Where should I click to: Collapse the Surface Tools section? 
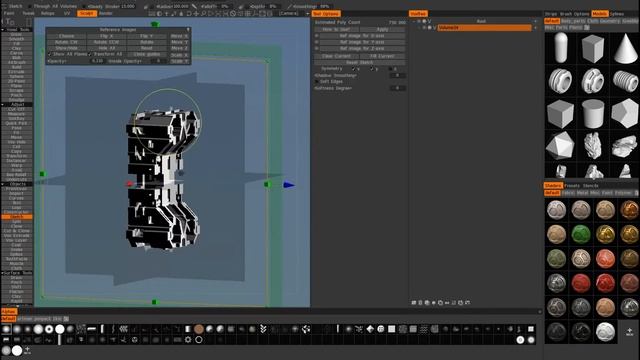point(3,273)
